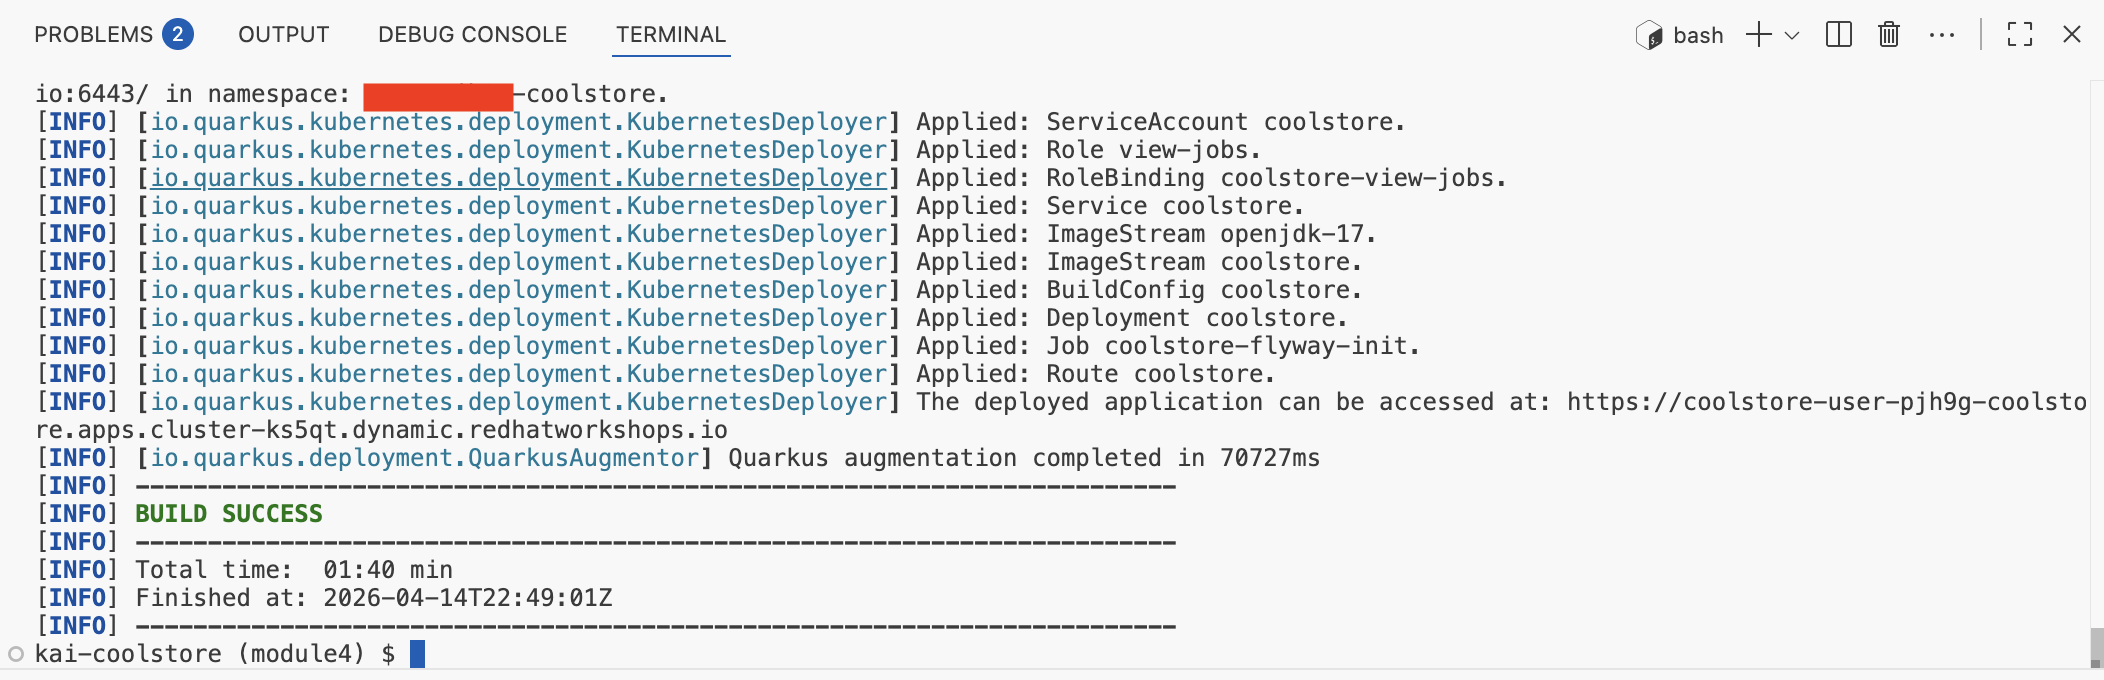Open the more actions ellipsis menu
Image resolution: width=2104 pixels, height=680 pixels.
(1942, 35)
